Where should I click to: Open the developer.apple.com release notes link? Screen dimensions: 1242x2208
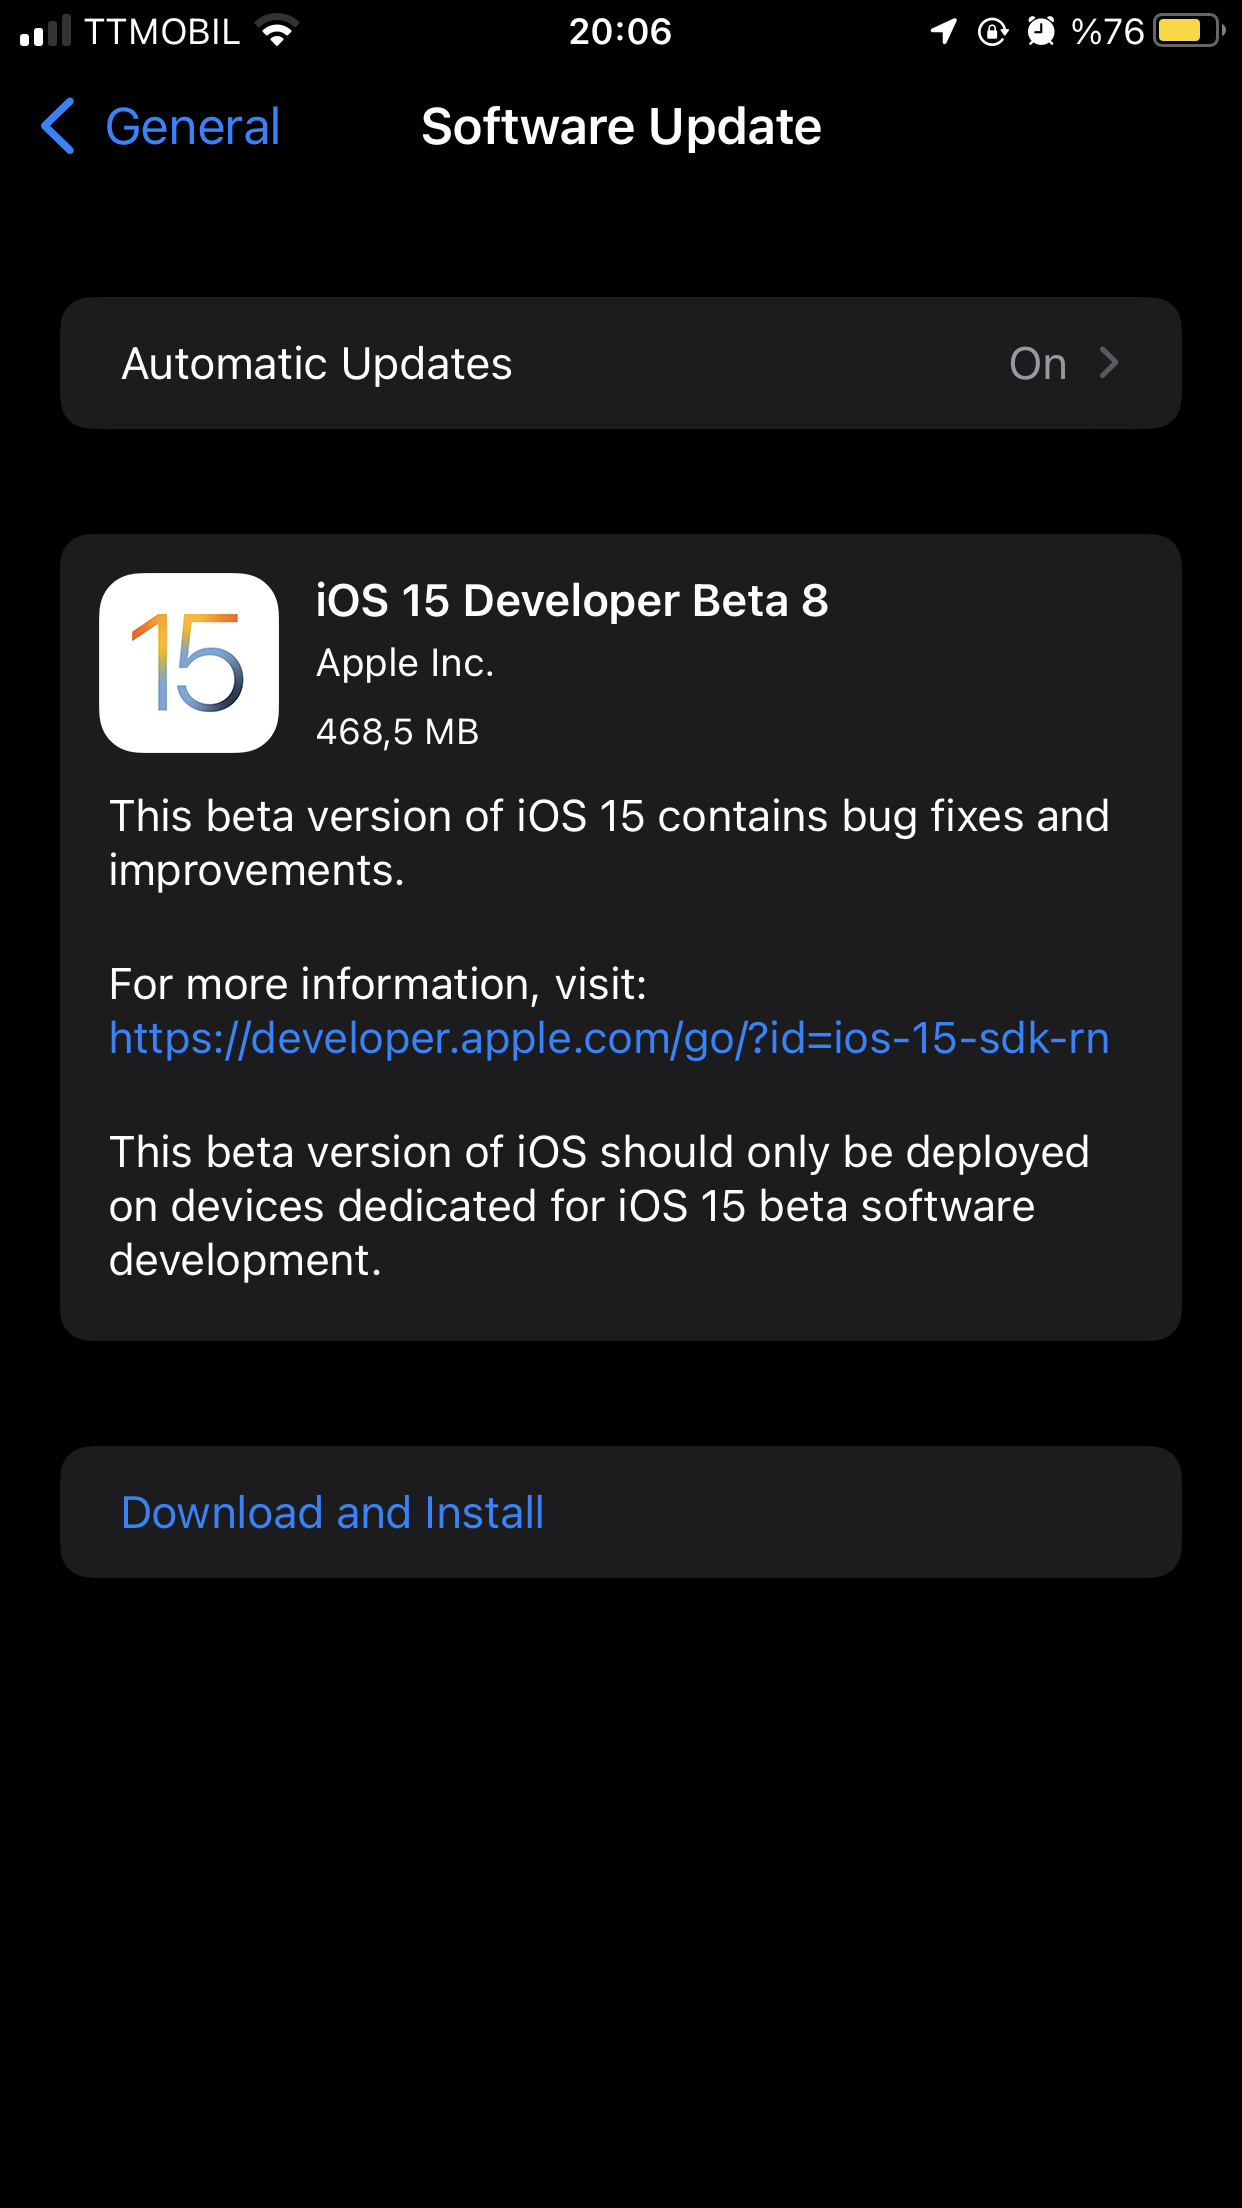[609, 1038]
